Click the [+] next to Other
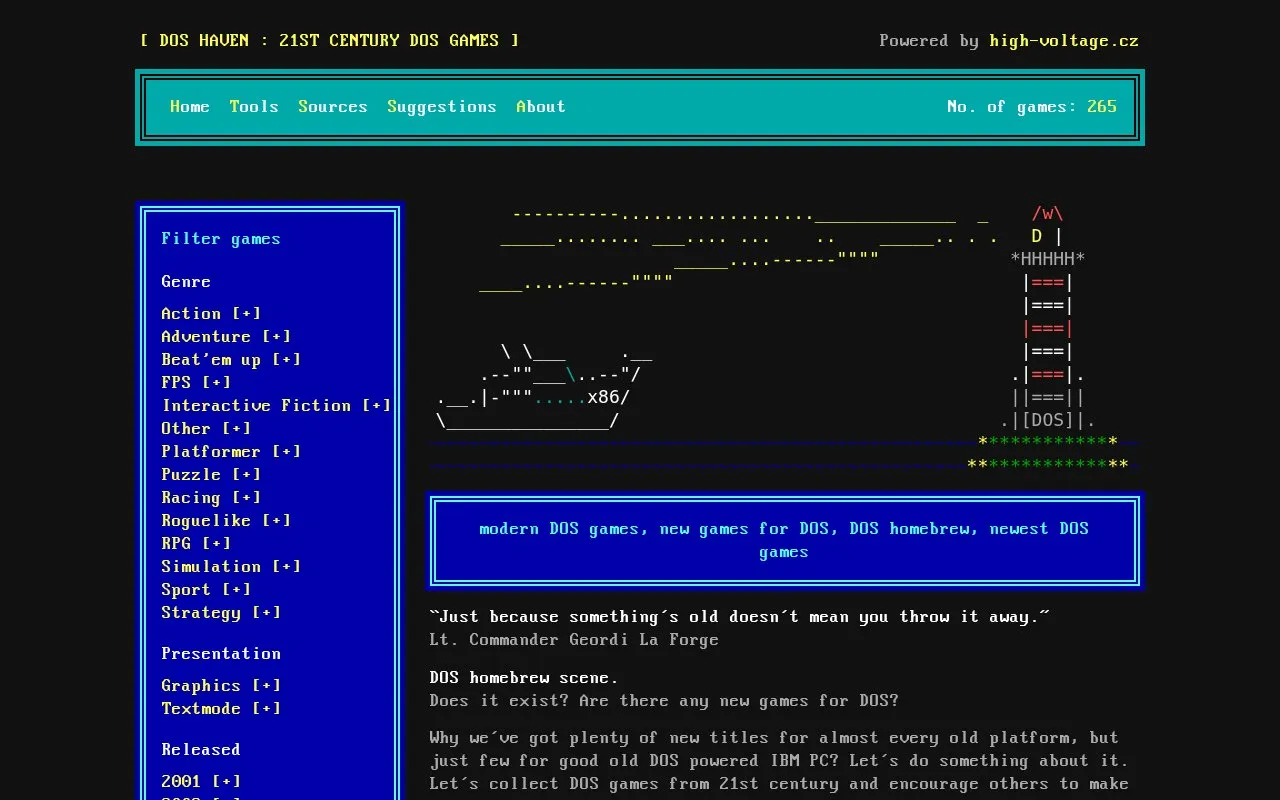Viewport: 1280px width, 800px height. 236,429
